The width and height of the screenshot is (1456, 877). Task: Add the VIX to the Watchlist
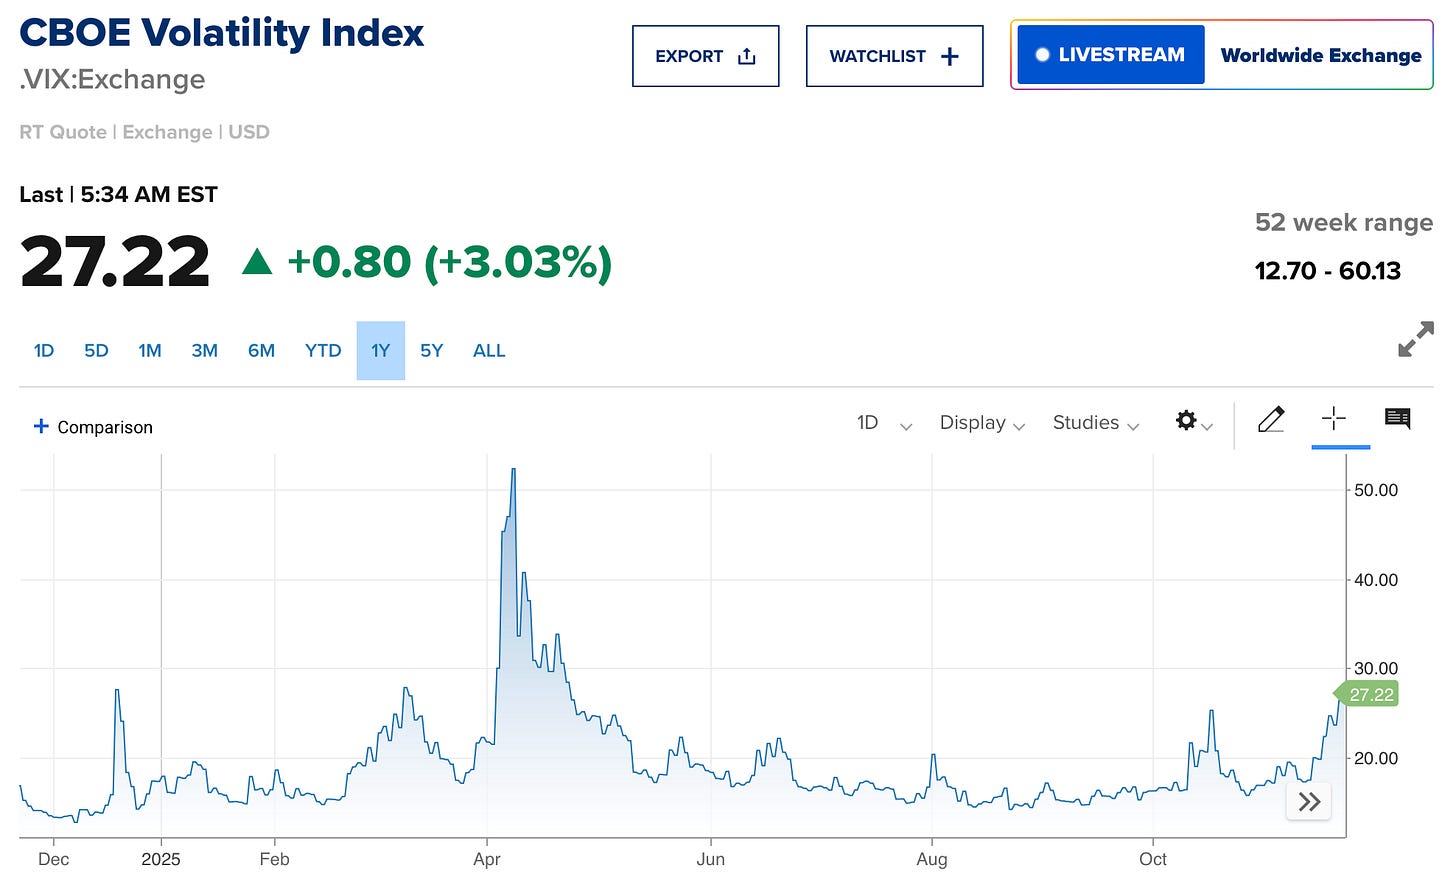[x=894, y=56]
